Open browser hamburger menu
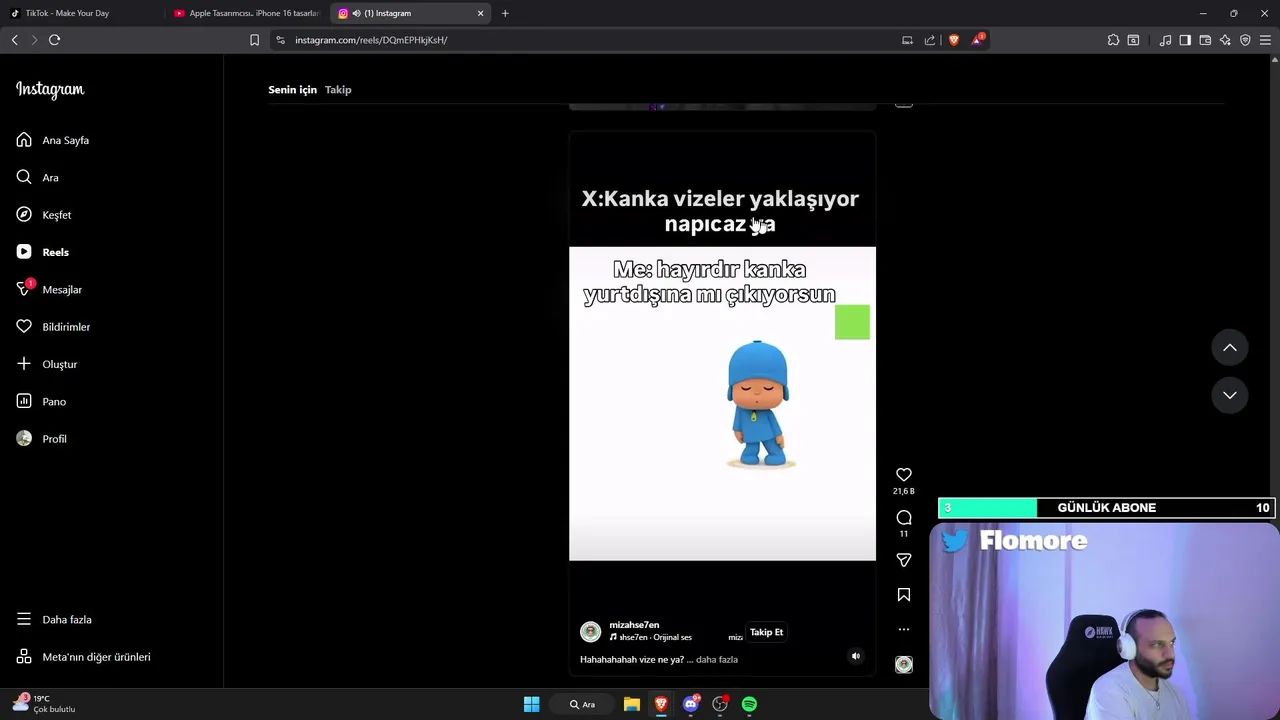Screen dimensions: 1280x720 [x=1265, y=40]
